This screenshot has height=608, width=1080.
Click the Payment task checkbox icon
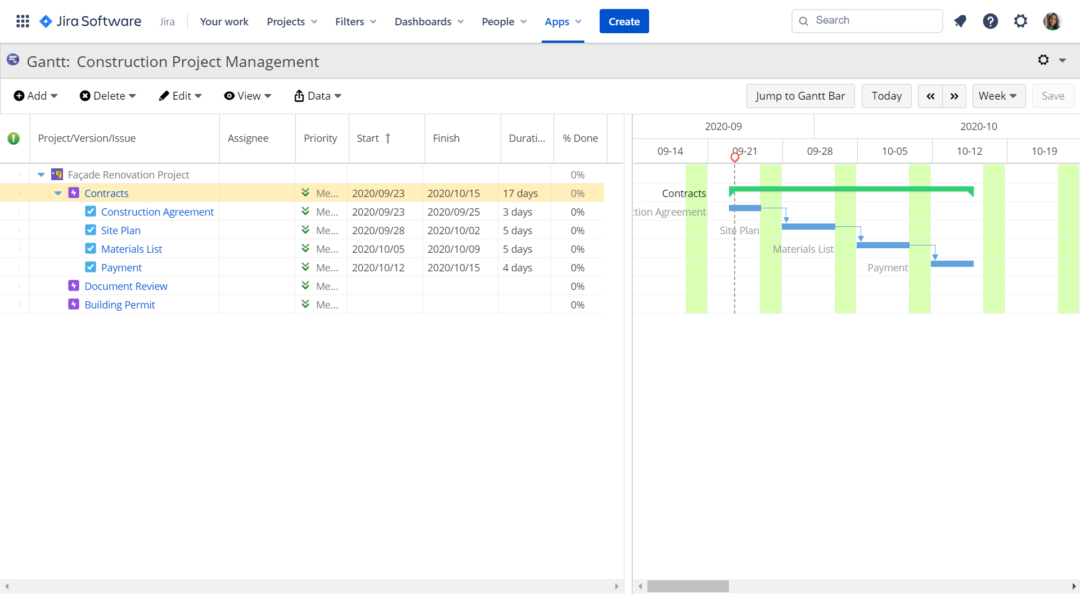tap(90, 267)
